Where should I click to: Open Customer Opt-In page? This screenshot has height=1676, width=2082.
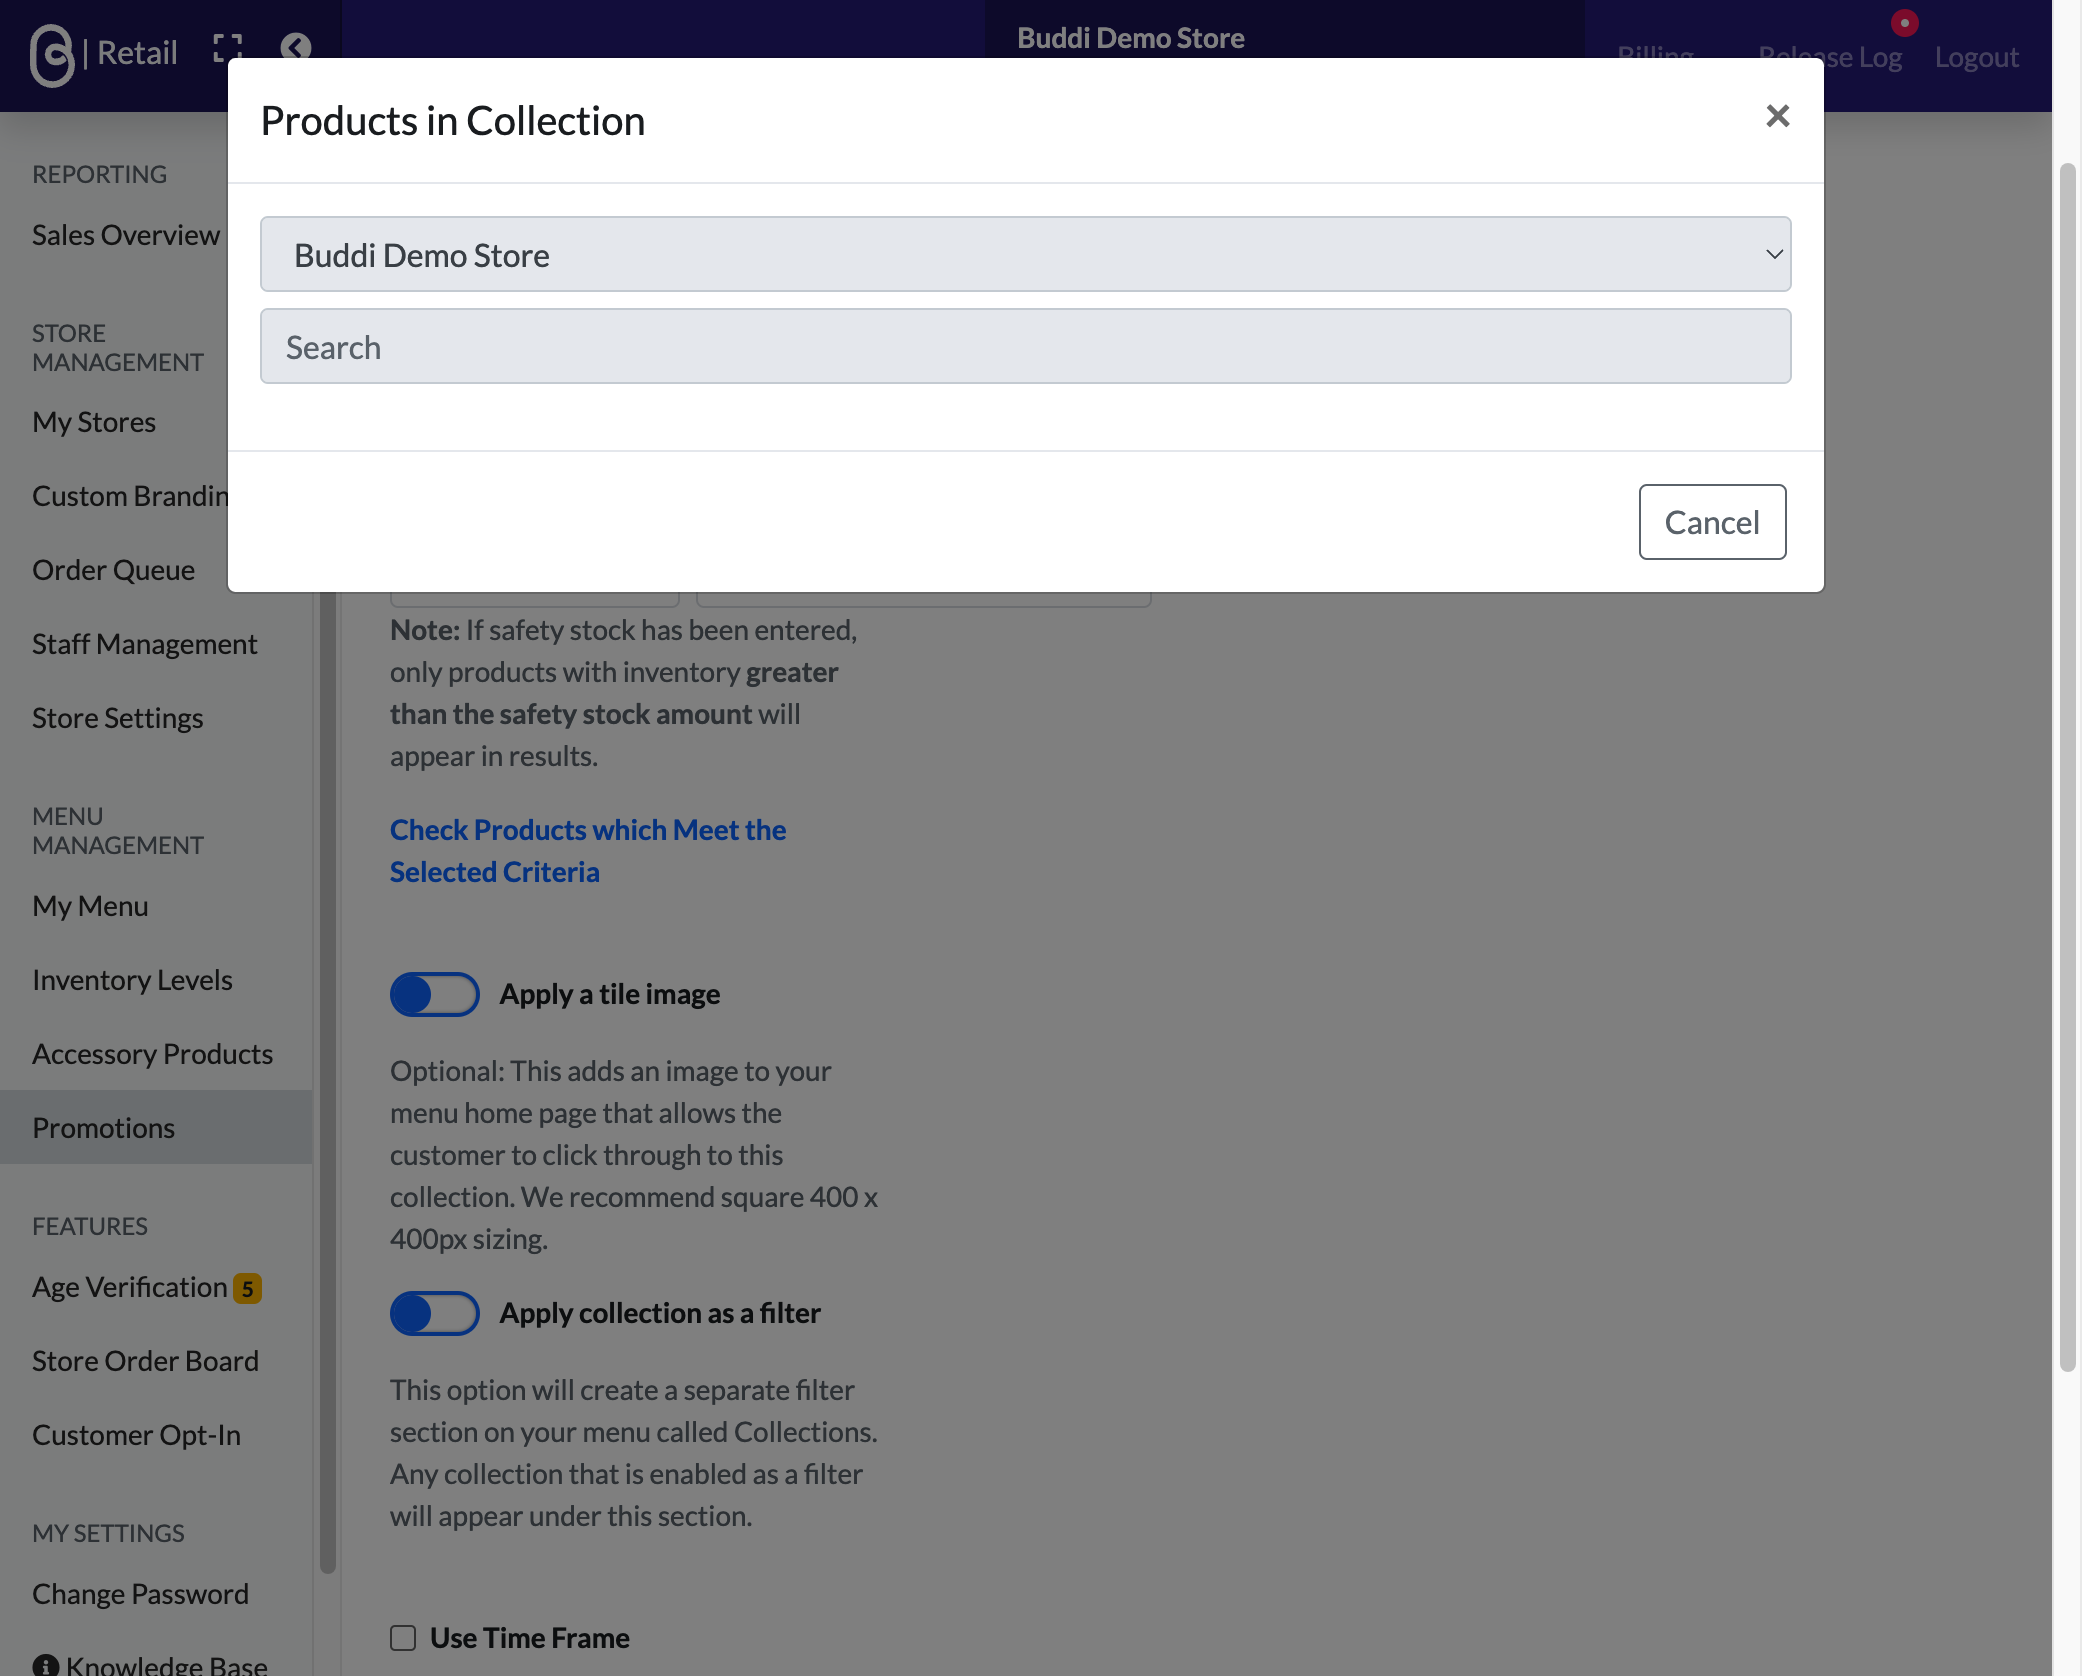137,1435
